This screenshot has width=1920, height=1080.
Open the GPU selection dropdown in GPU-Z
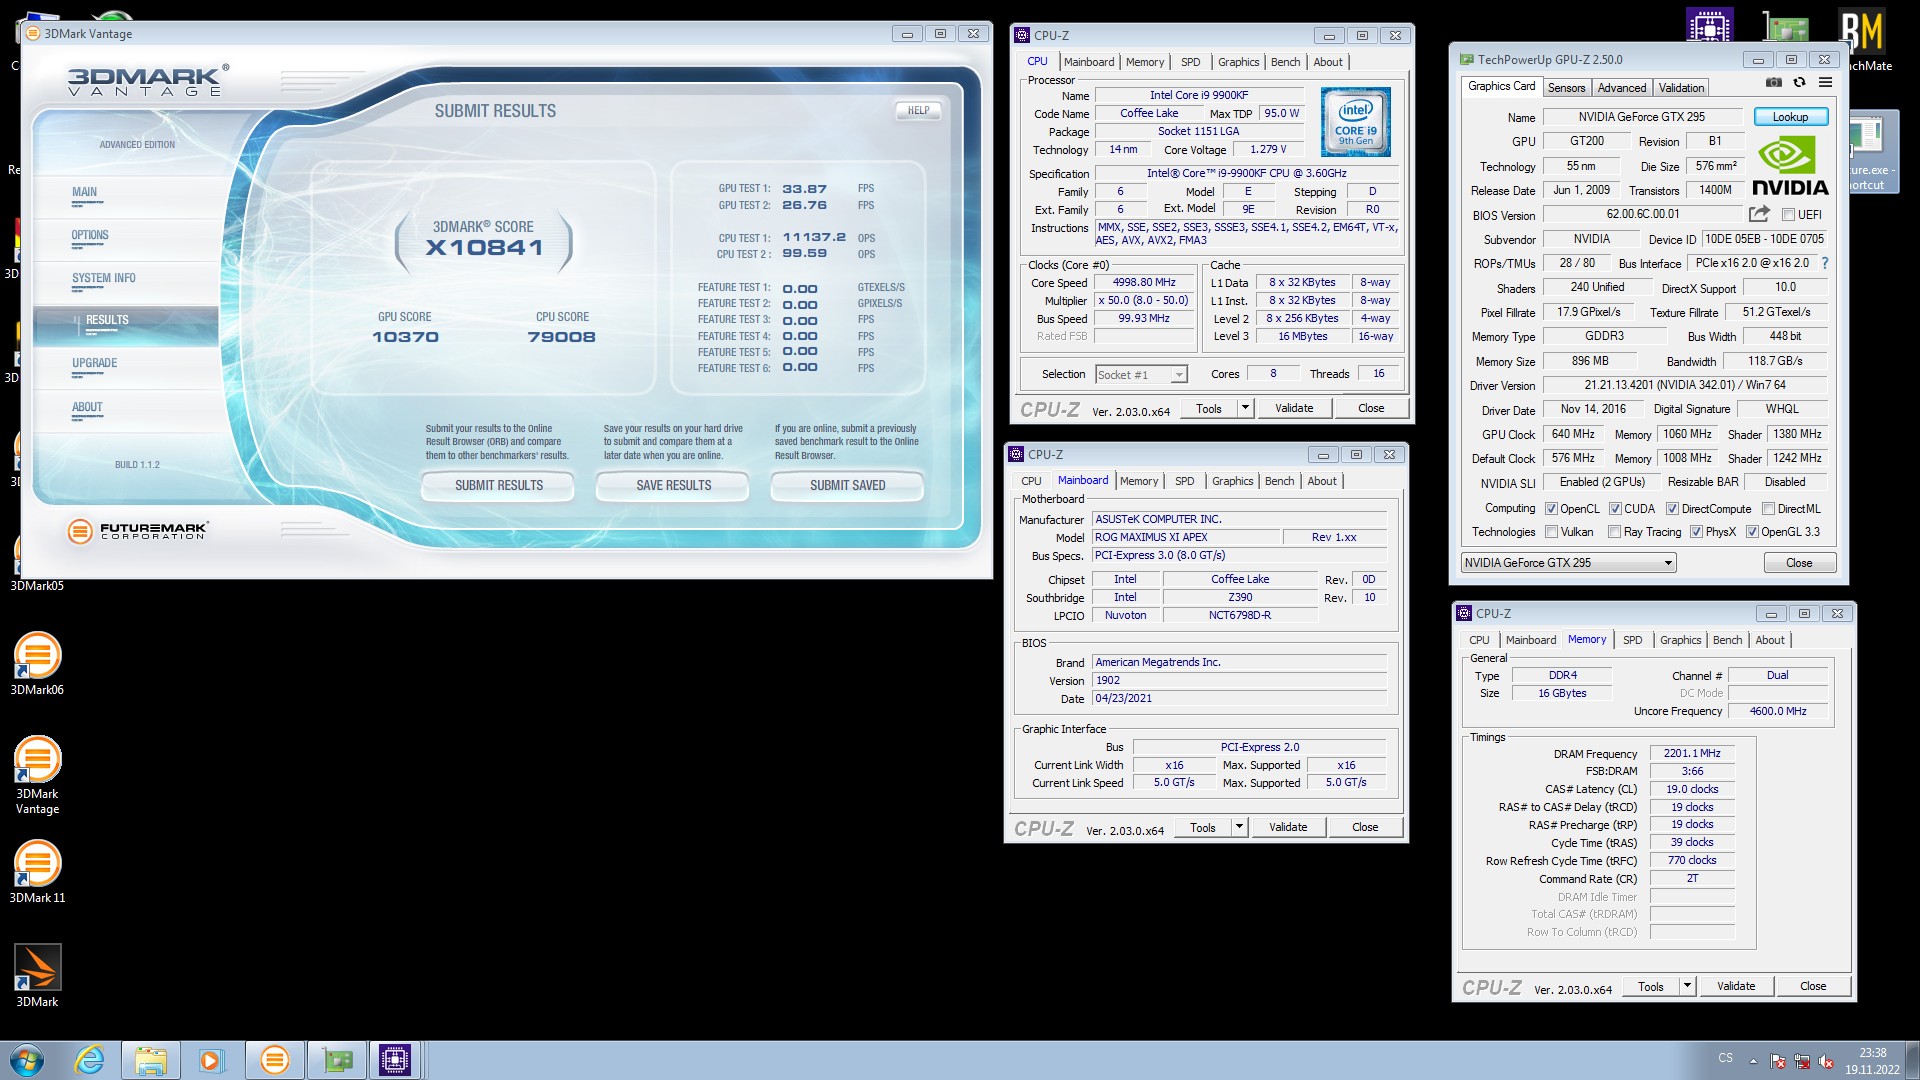[1568, 563]
